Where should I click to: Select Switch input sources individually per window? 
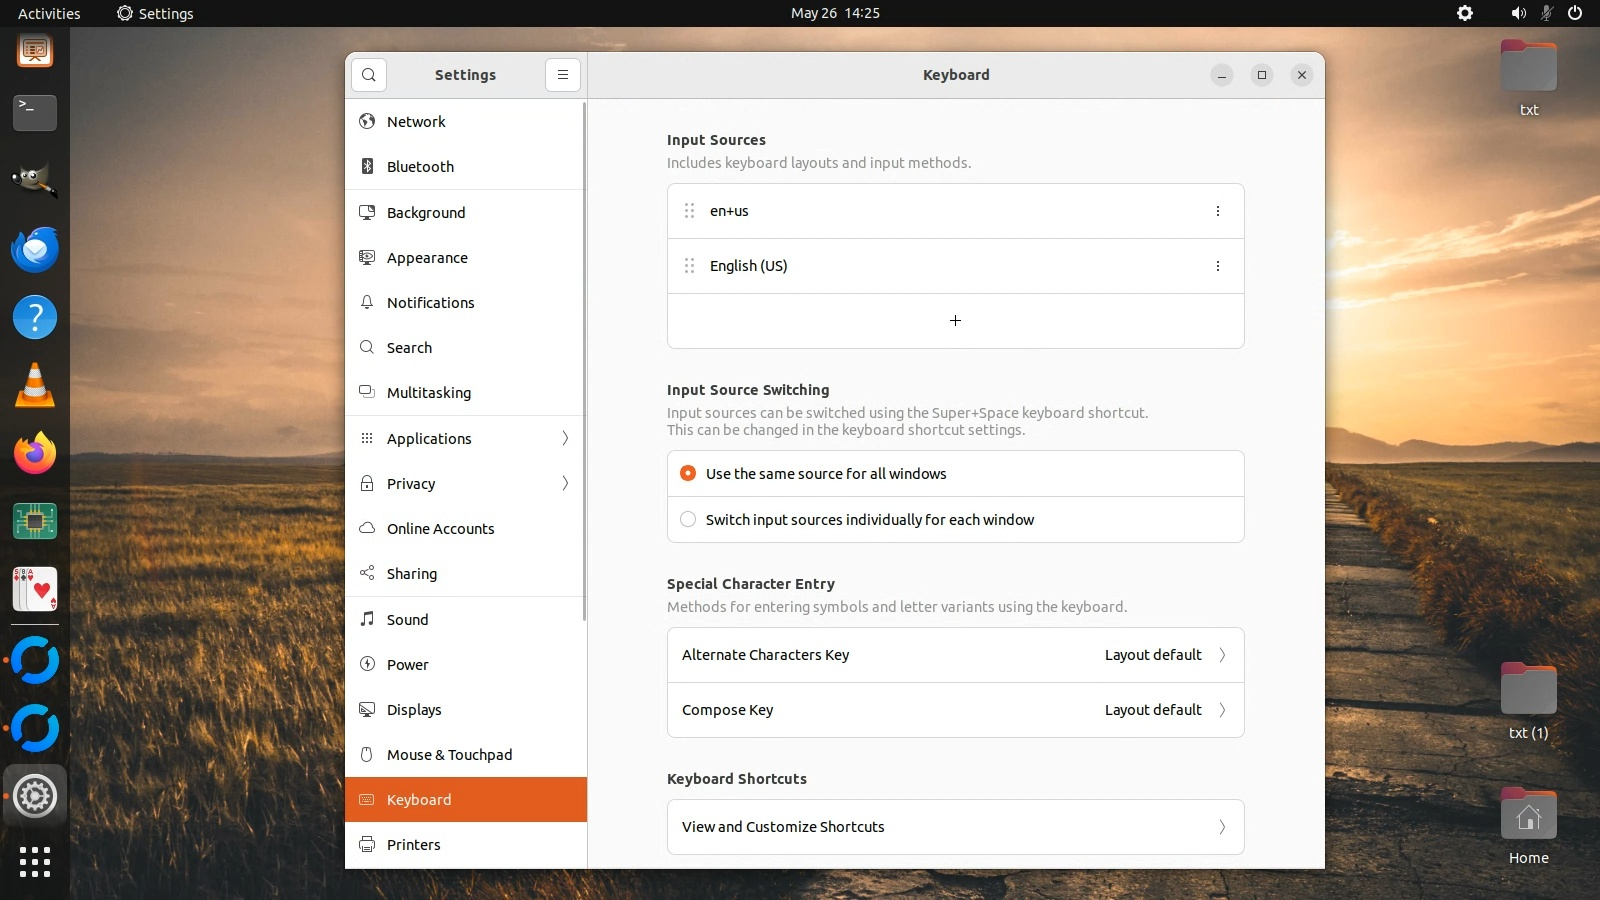tap(688, 520)
